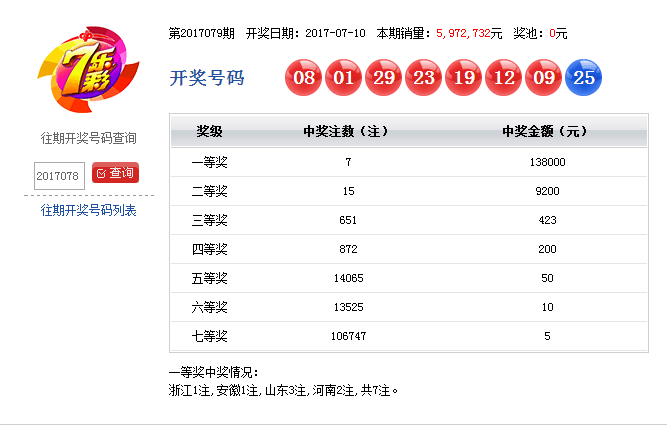Click the 七等奖 row label
The width and height of the screenshot is (667, 425).
[209, 336]
